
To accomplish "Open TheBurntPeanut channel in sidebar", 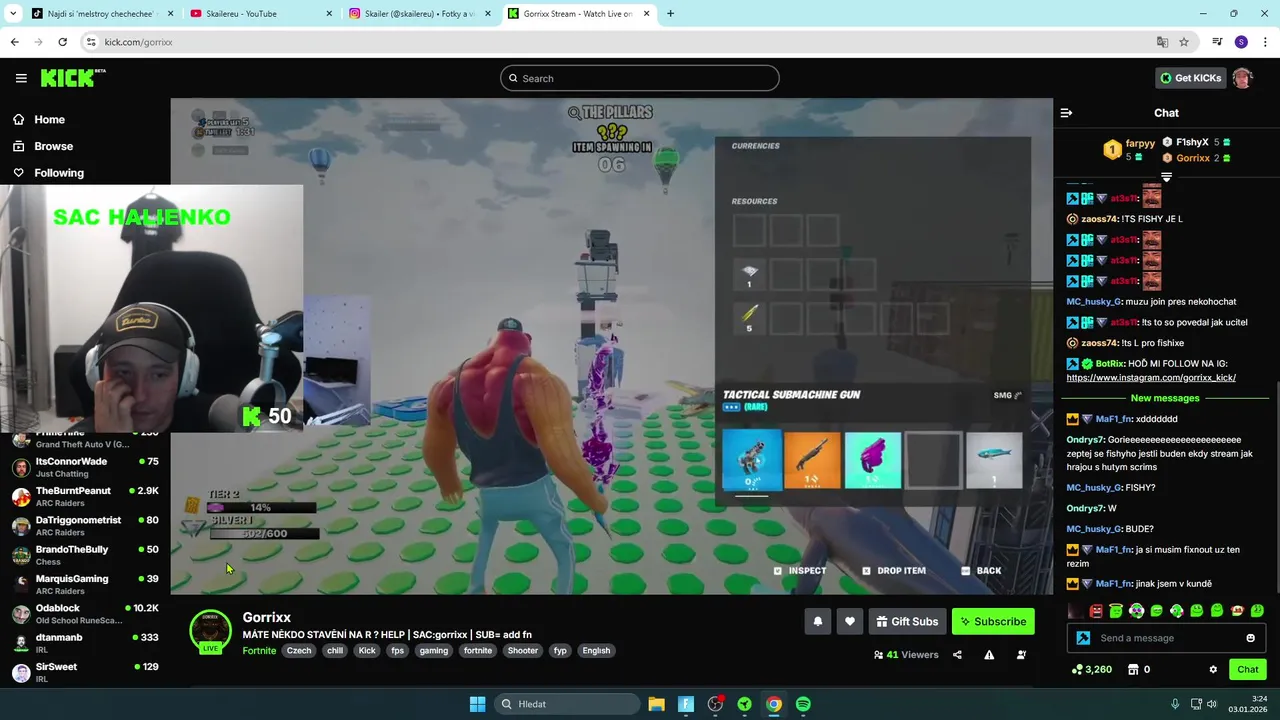I will point(85,497).
